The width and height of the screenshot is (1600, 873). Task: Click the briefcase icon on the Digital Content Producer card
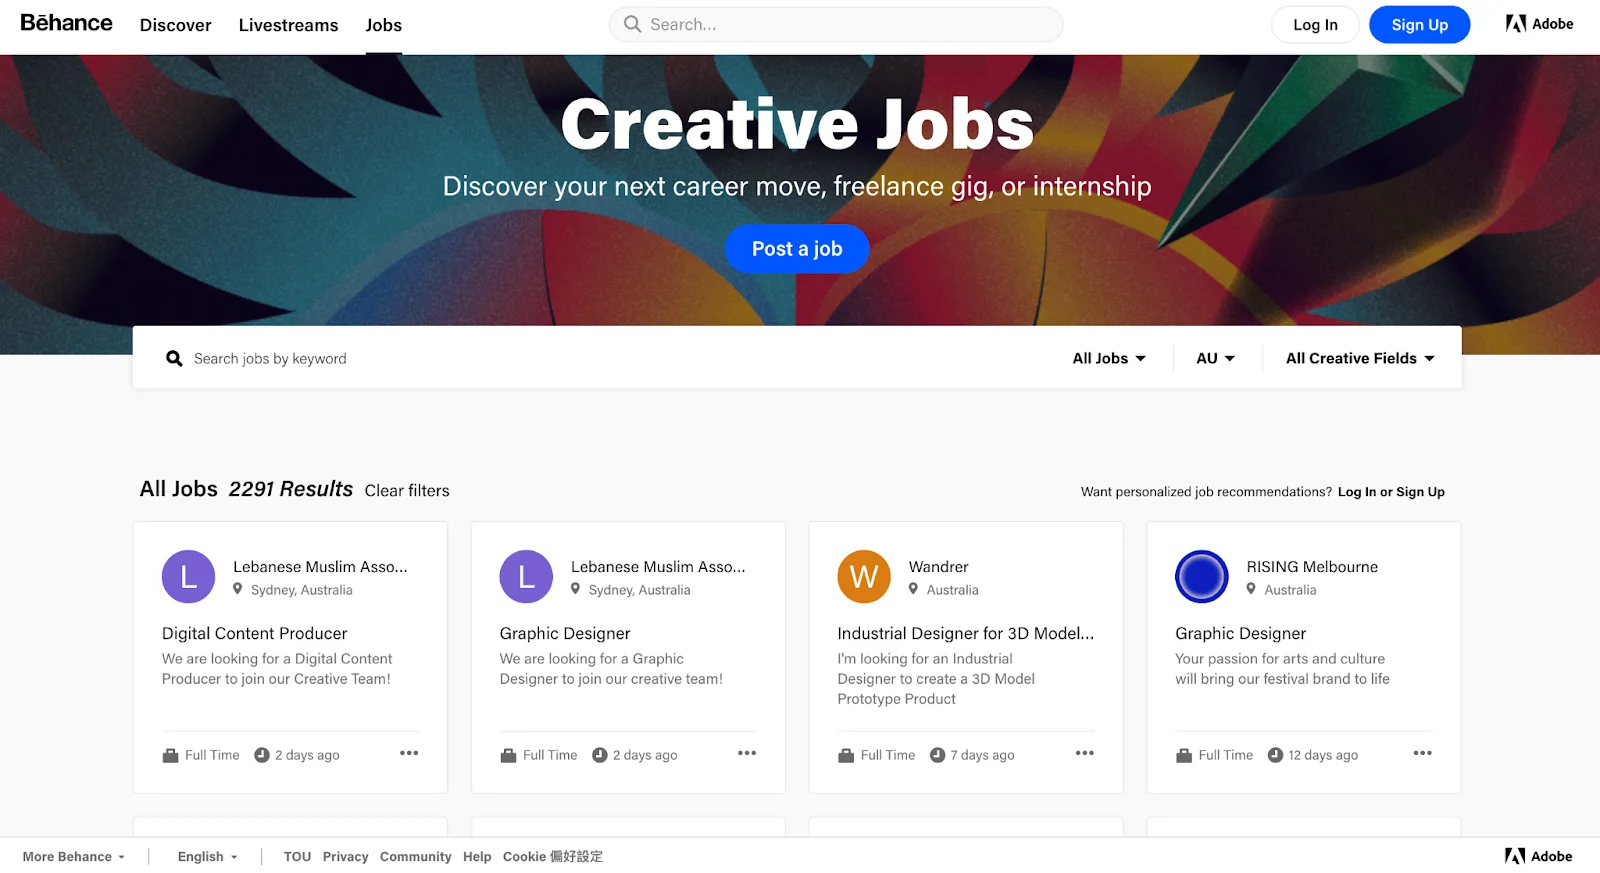[170, 755]
